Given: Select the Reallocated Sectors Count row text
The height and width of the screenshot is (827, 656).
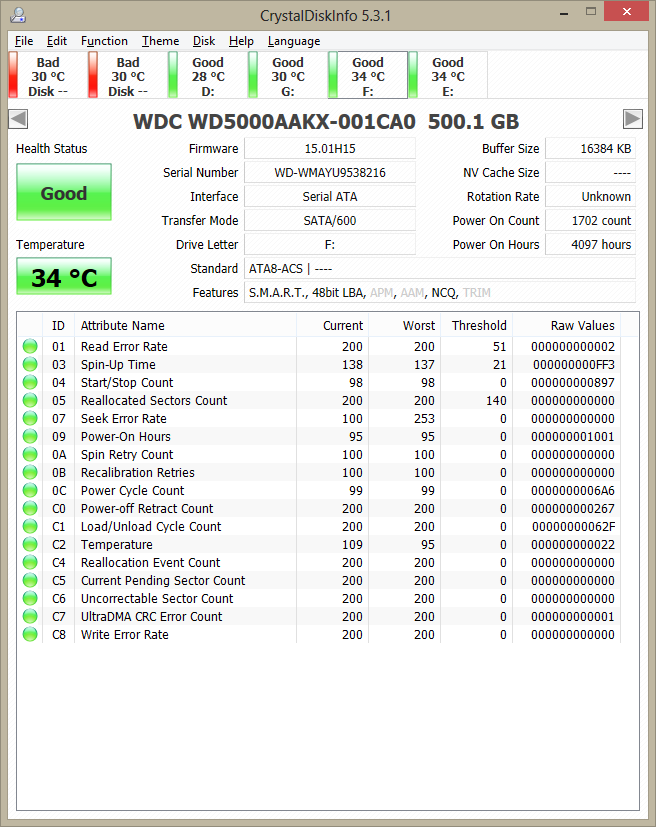Looking at the screenshot, I should click(154, 401).
